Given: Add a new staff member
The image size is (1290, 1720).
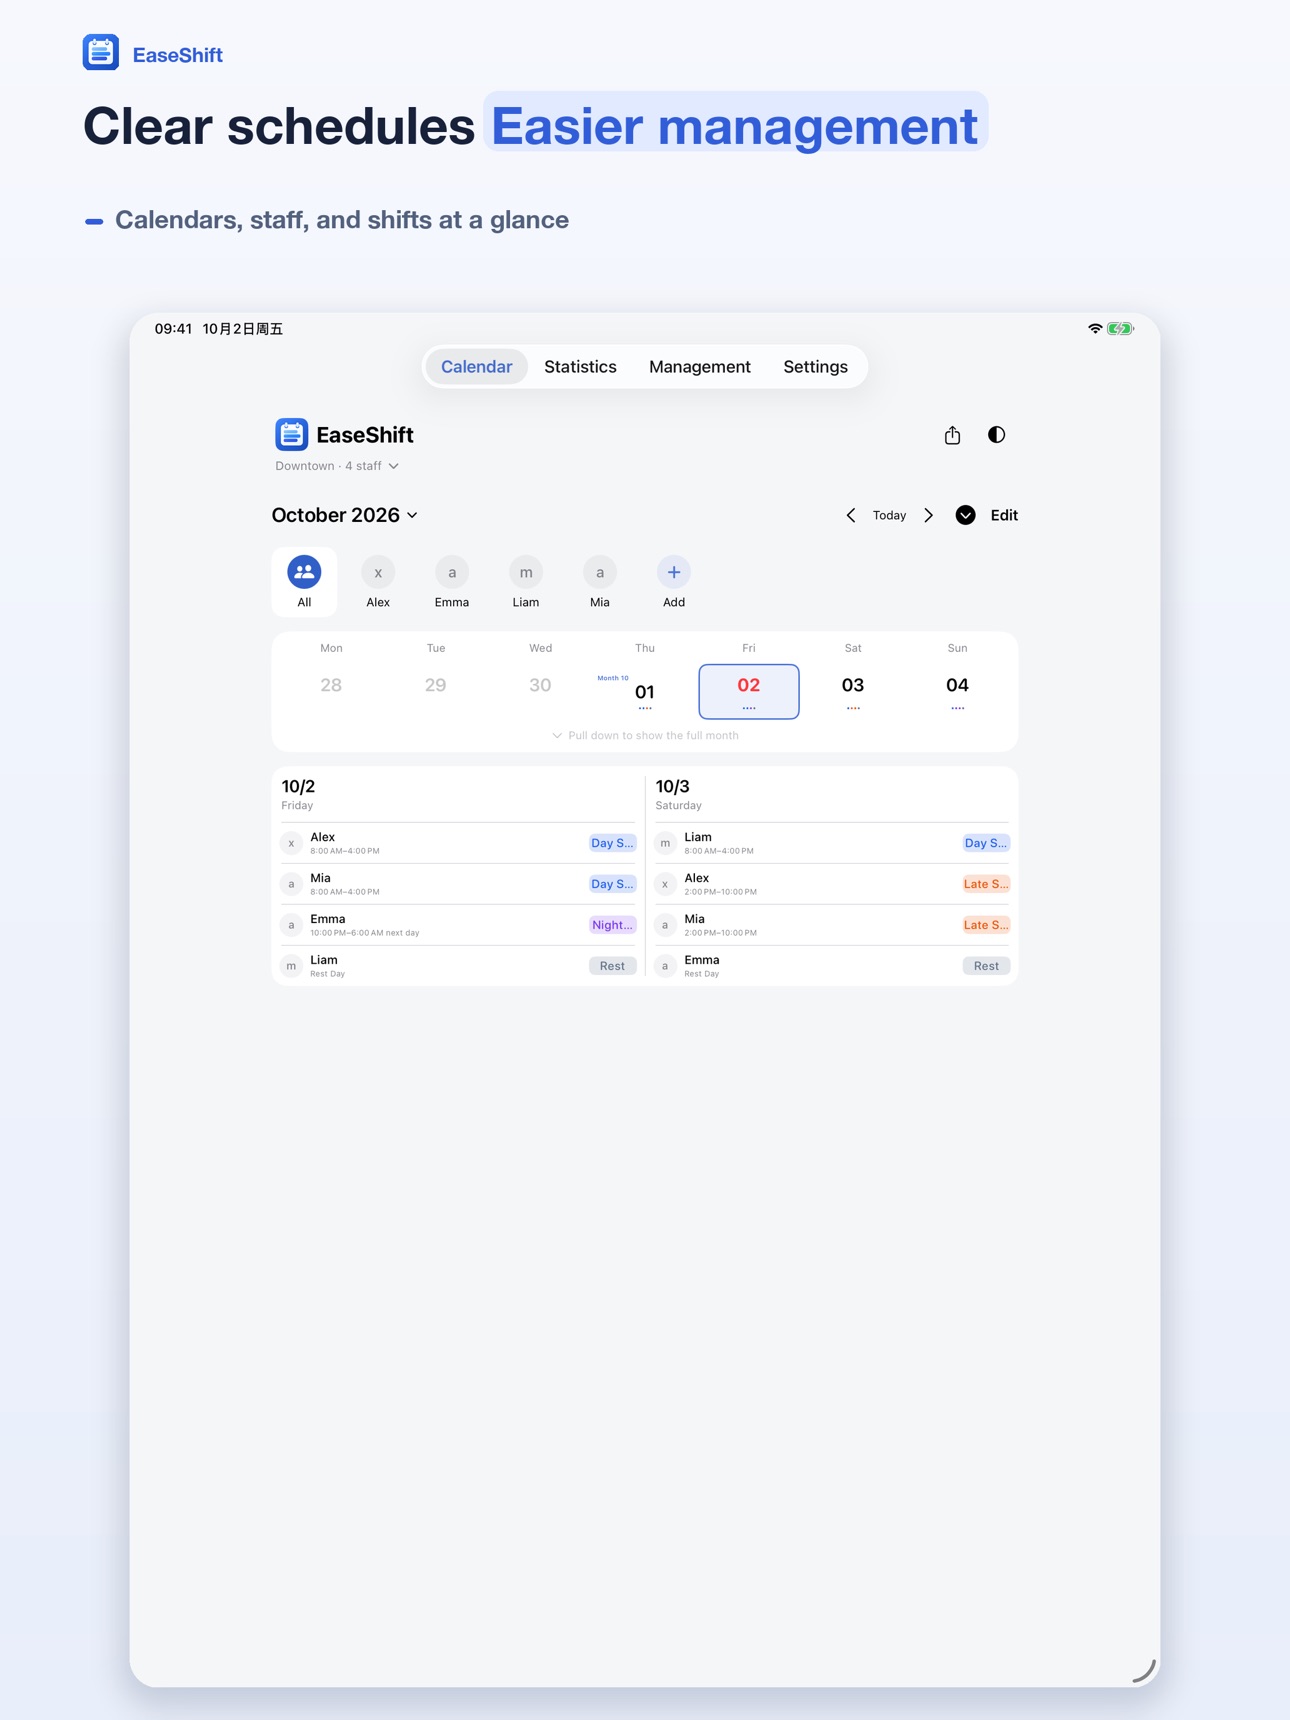Looking at the screenshot, I should (674, 572).
